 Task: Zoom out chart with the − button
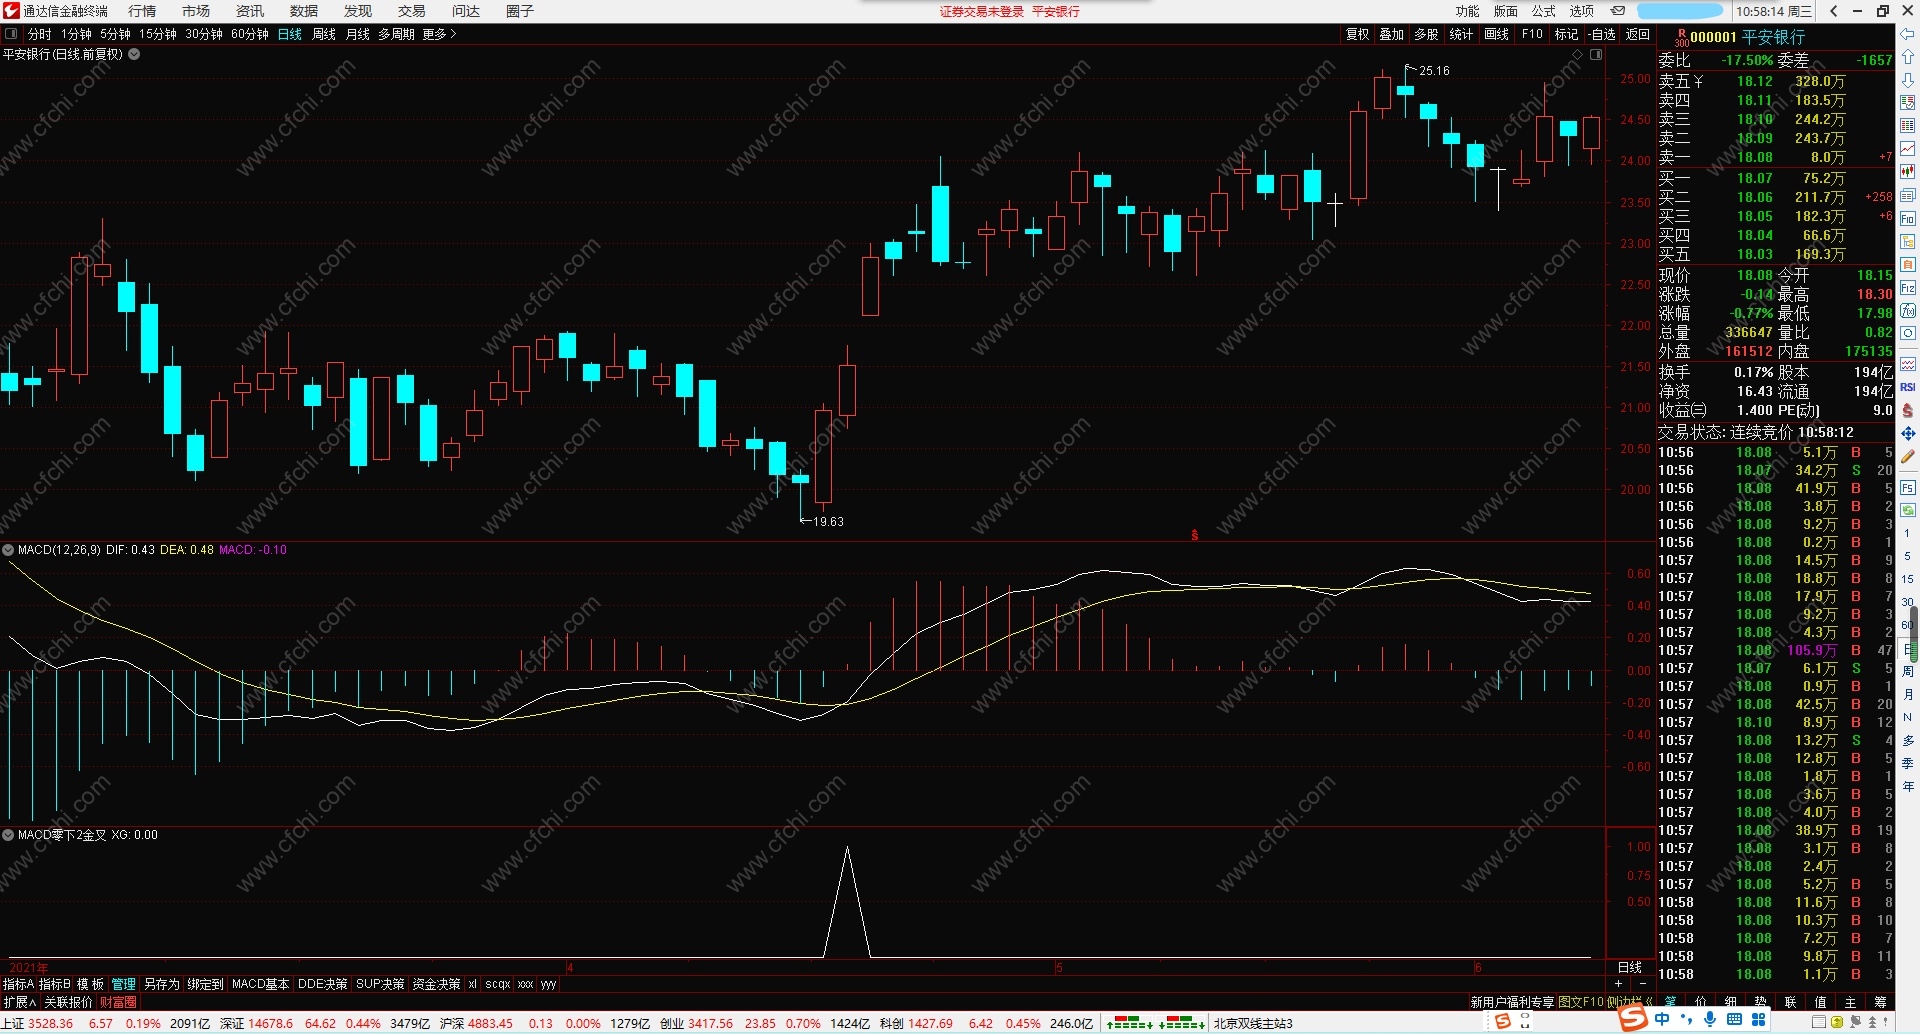pyautogui.click(x=1642, y=984)
